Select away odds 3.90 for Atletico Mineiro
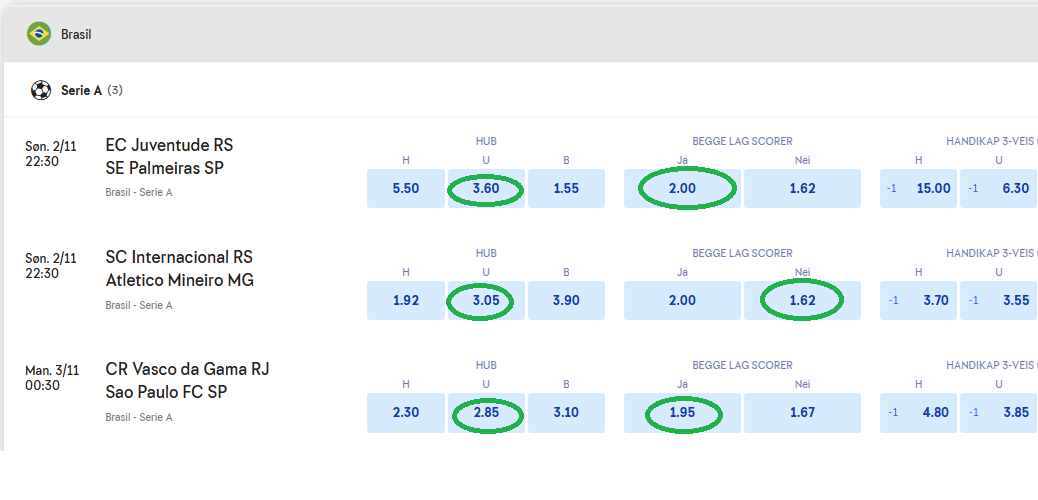Screen dimensions: 1038x500 [x=566, y=300]
